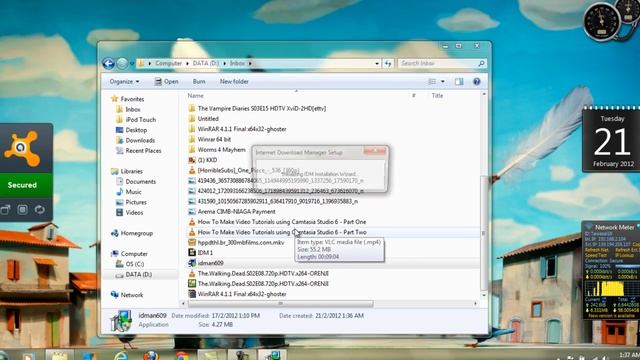Open recent pages dropdown beside Forward arrow
This screenshot has height=360, width=640.
click(x=132, y=64)
